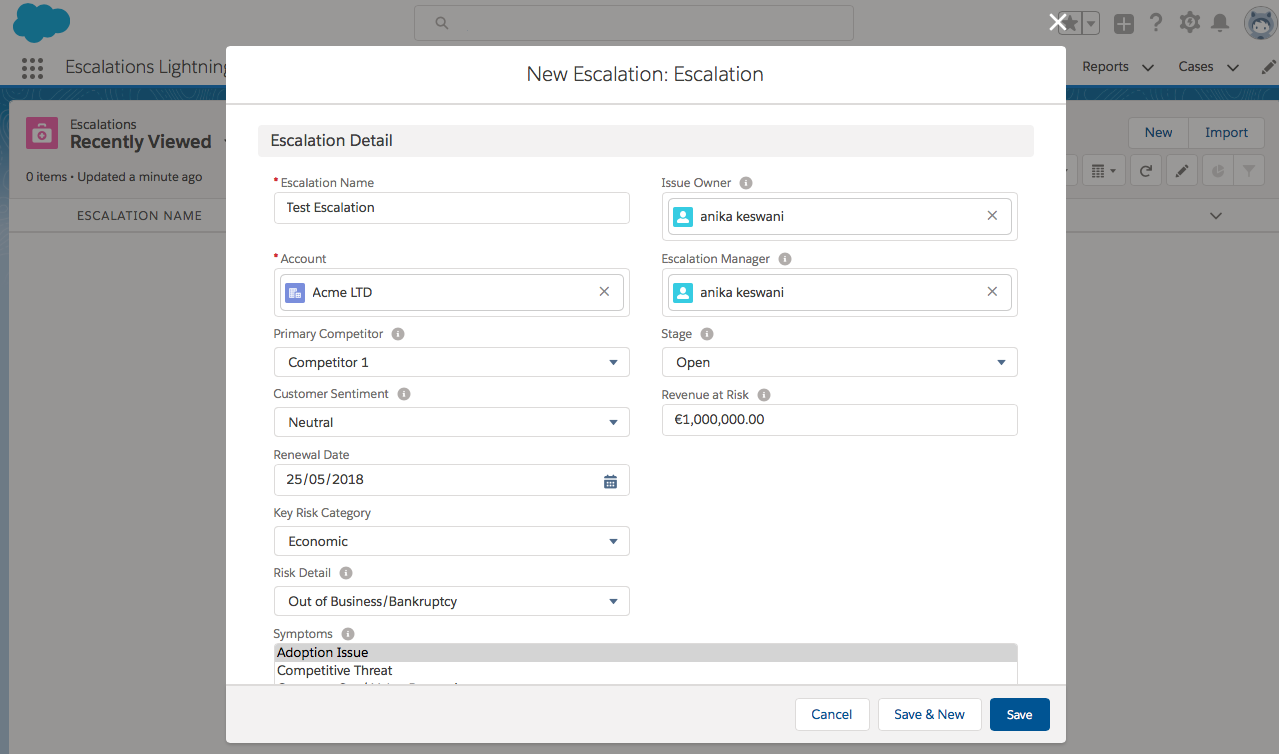The height and width of the screenshot is (754, 1279).
Task: Open the Renewal Date calendar picker
Action: point(610,480)
